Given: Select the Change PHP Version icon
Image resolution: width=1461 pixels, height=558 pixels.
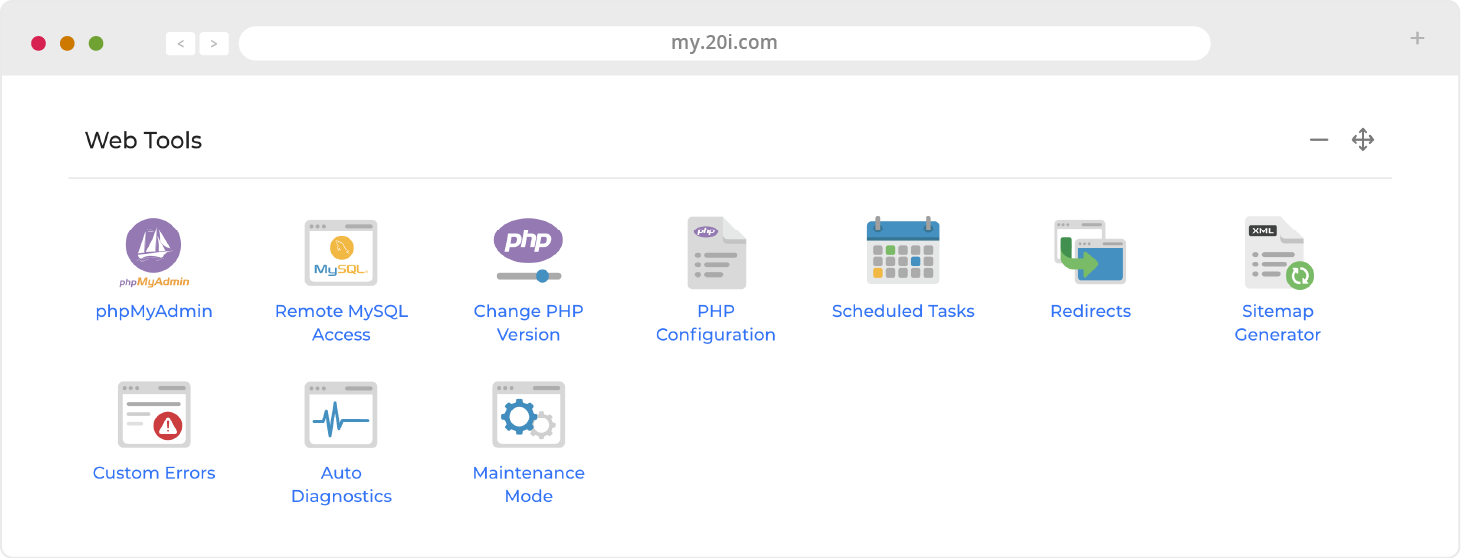Looking at the screenshot, I should click(x=528, y=251).
